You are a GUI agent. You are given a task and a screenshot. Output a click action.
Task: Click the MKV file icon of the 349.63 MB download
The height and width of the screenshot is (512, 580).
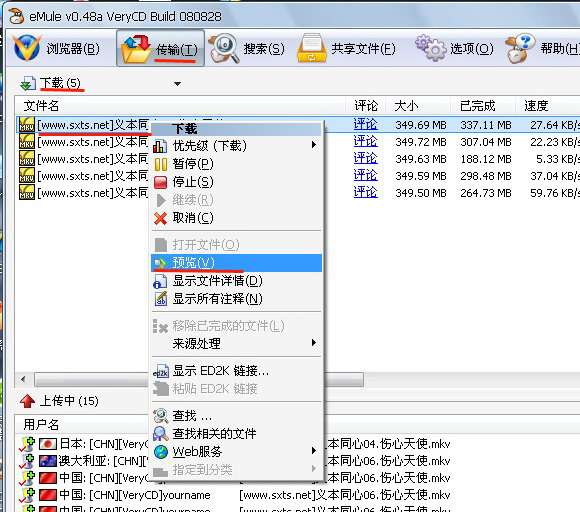coord(27,159)
